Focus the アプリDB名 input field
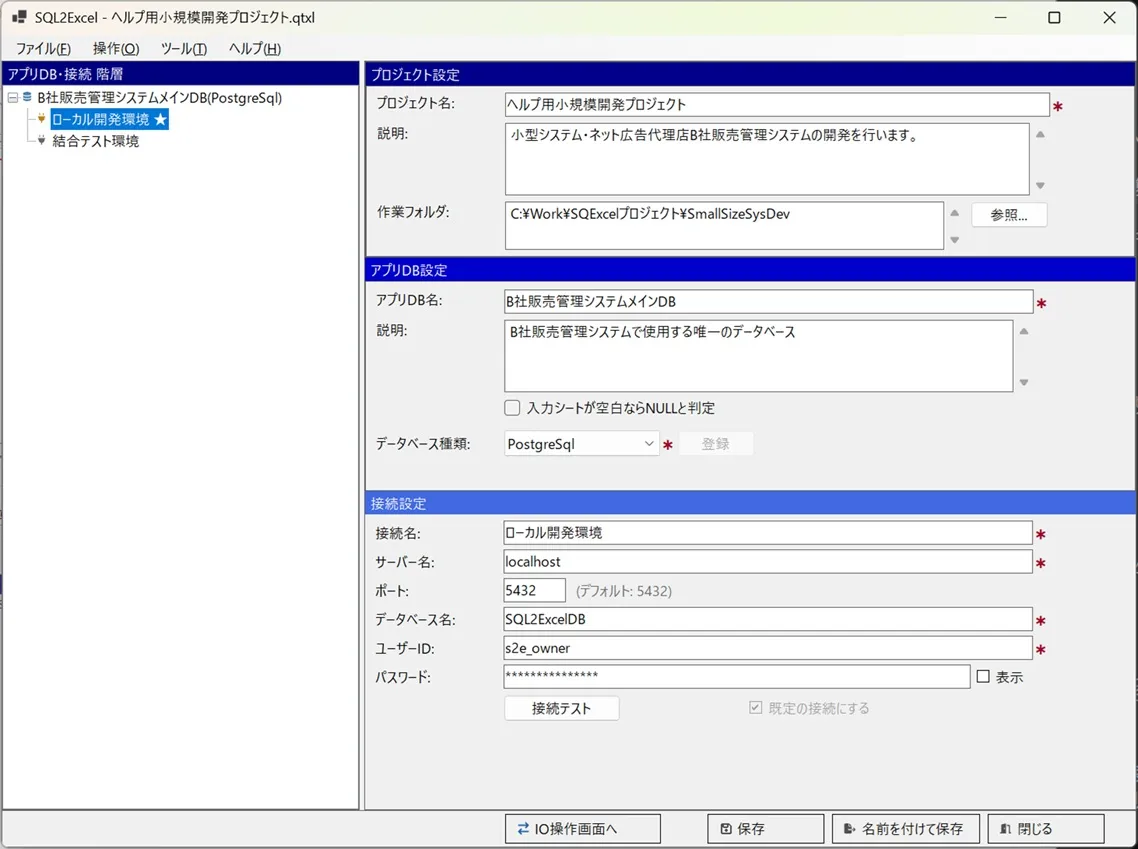 pyautogui.click(x=769, y=301)
